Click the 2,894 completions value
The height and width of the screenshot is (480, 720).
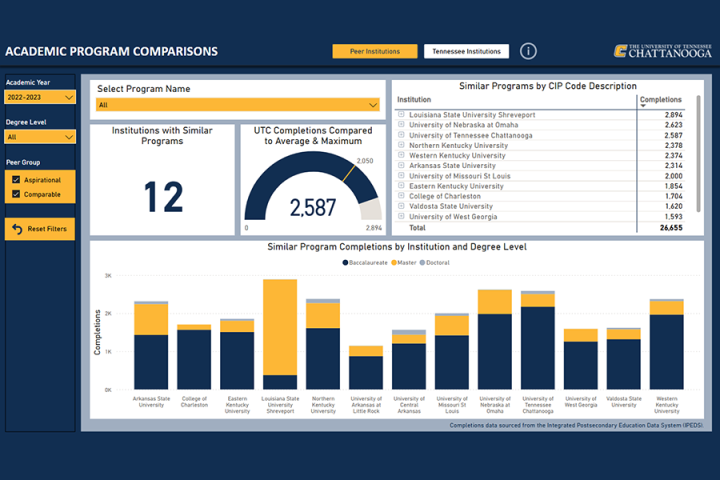[x=673, y=115]
